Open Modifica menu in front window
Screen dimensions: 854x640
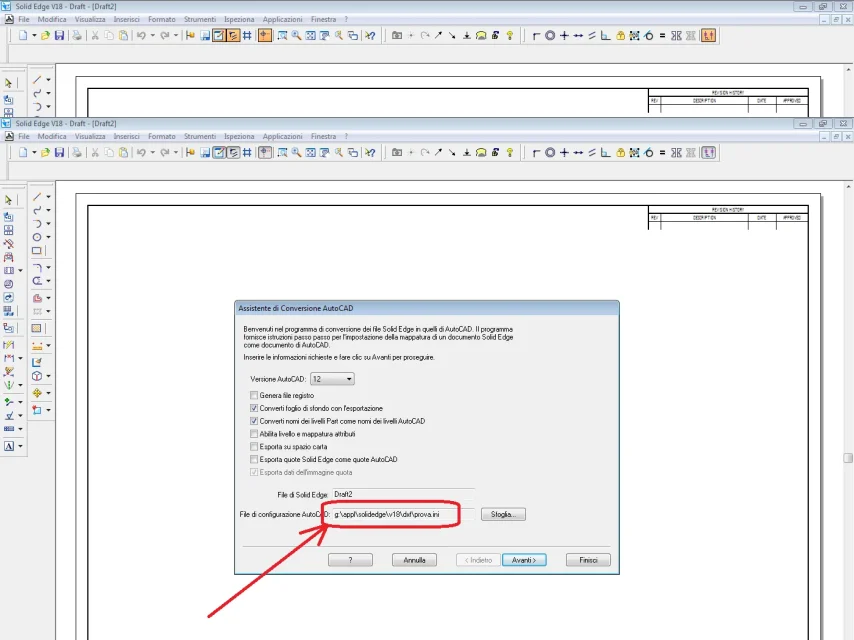tap(52, 136)
